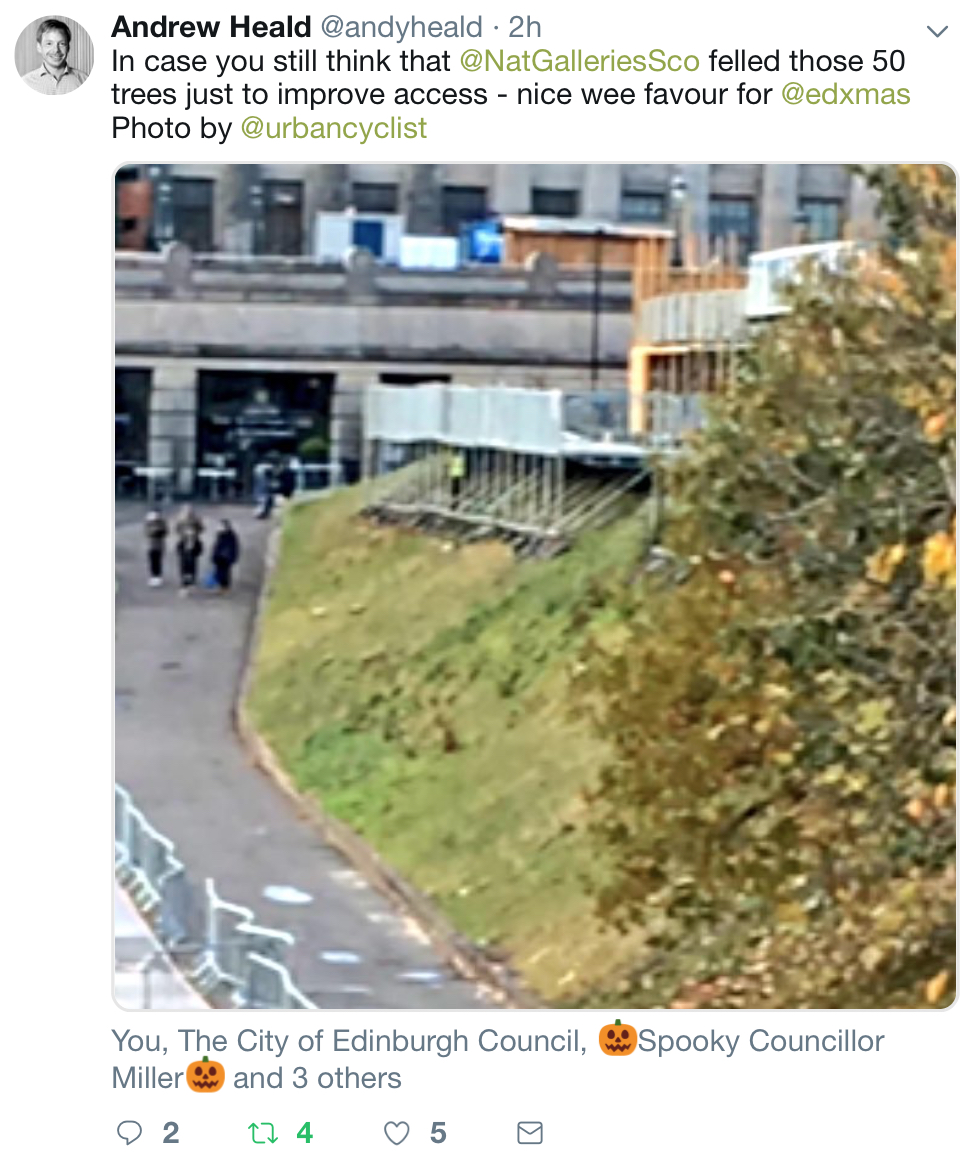Click the @andyheald username handle
This screenshot has width=968, height=1166.
(401, 28)
